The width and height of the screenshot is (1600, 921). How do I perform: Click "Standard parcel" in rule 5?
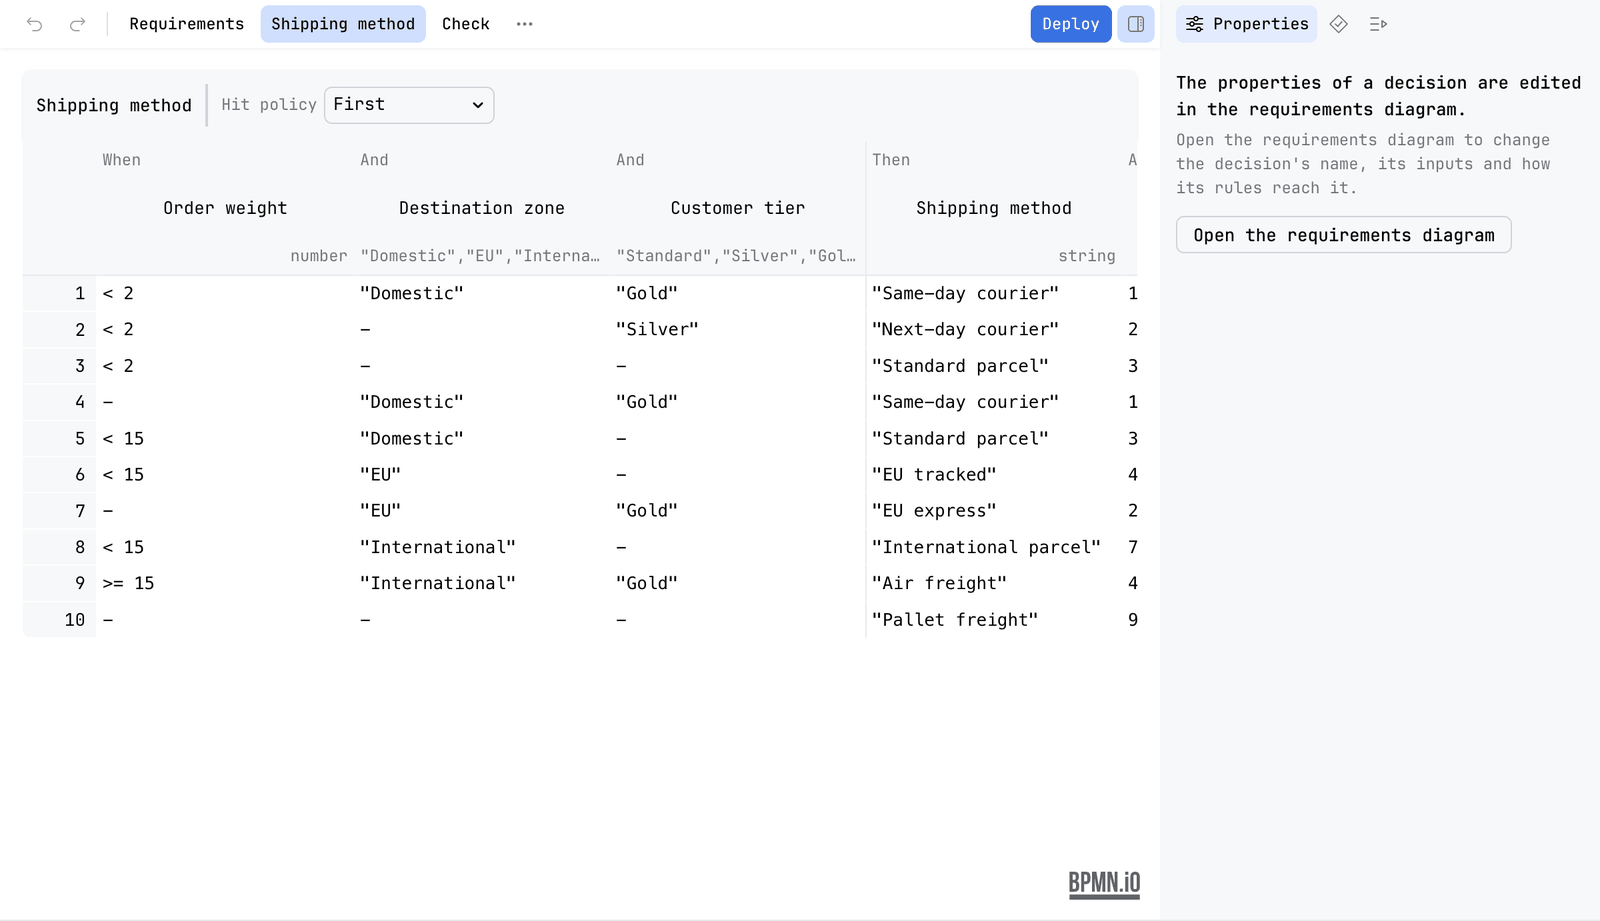tap(993, 439)
